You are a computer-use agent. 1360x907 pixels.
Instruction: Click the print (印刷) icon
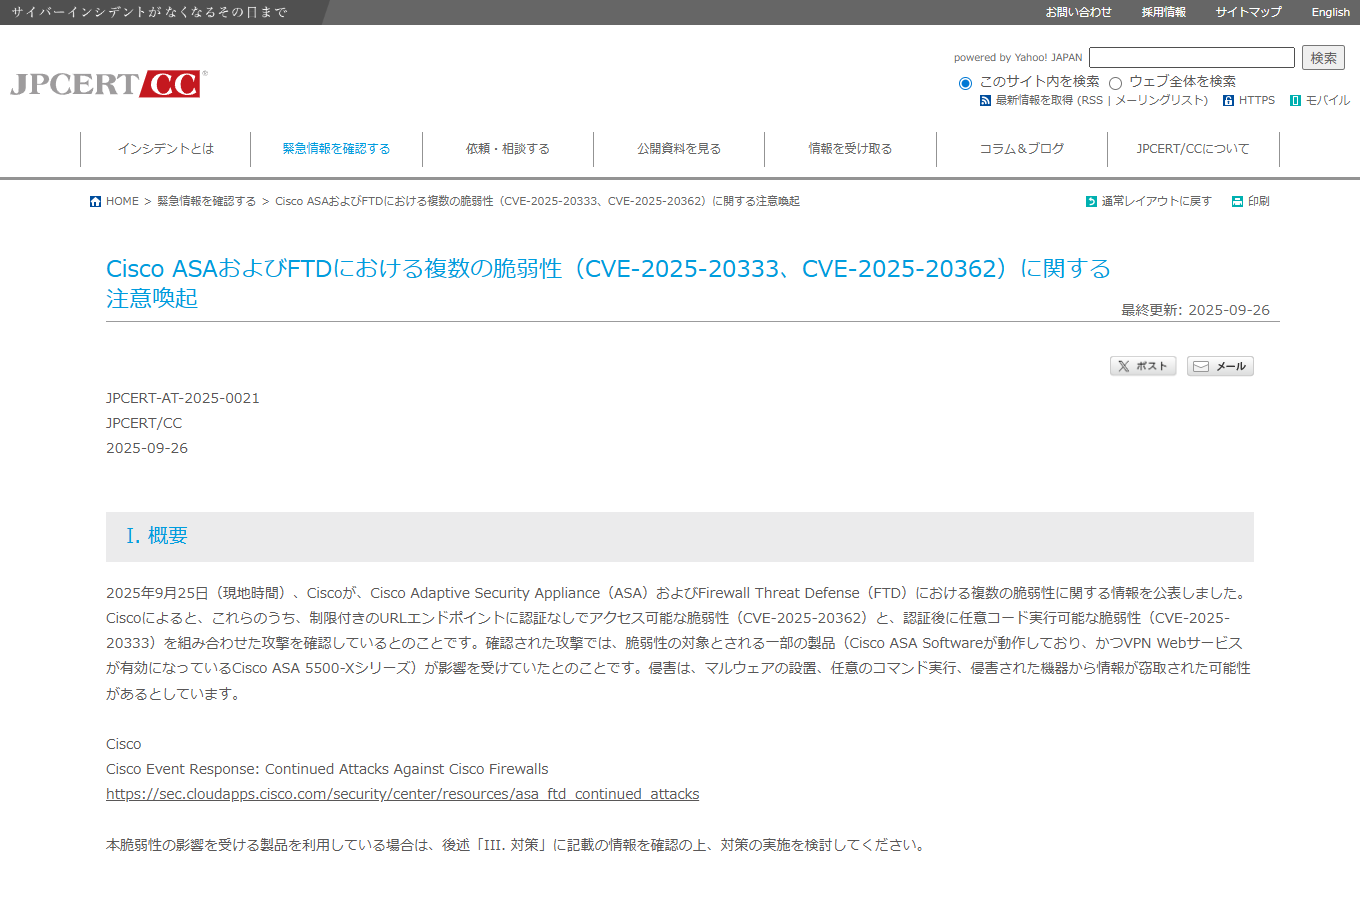click(x=1237, y=202)
